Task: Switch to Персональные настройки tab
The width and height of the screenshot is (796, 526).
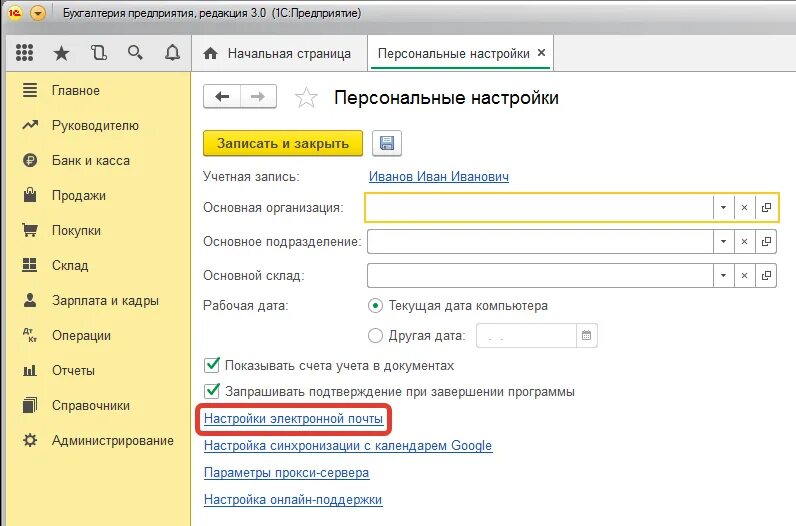Action: (453, 53)
